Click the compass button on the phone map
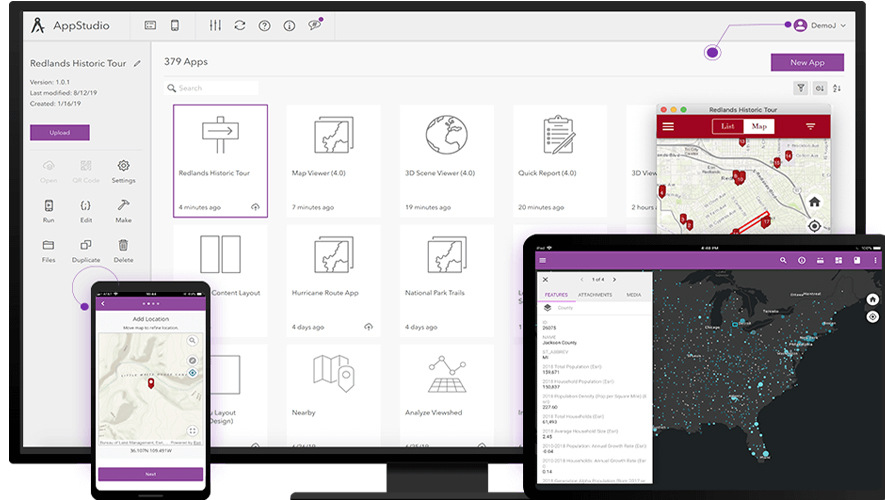 click(x=192, y=361)
